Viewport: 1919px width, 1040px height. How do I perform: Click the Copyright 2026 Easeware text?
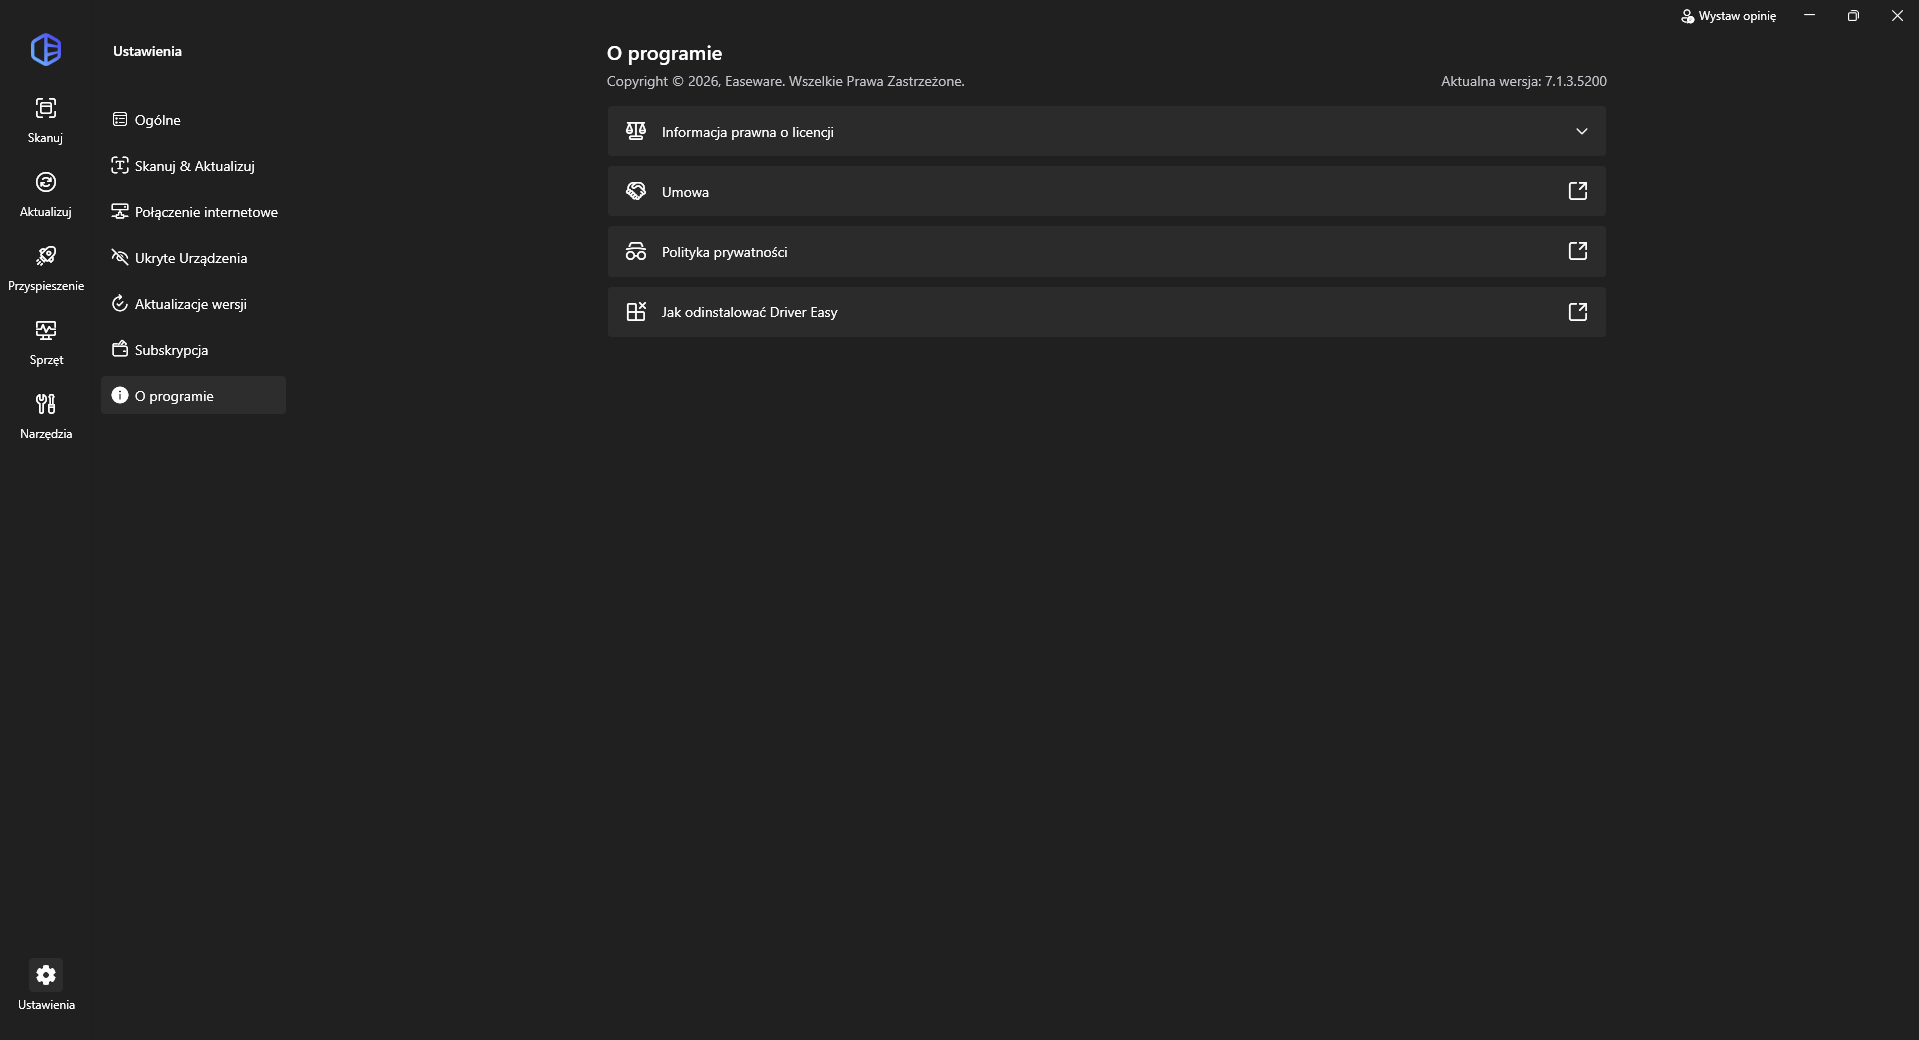(x=786, y=81)
